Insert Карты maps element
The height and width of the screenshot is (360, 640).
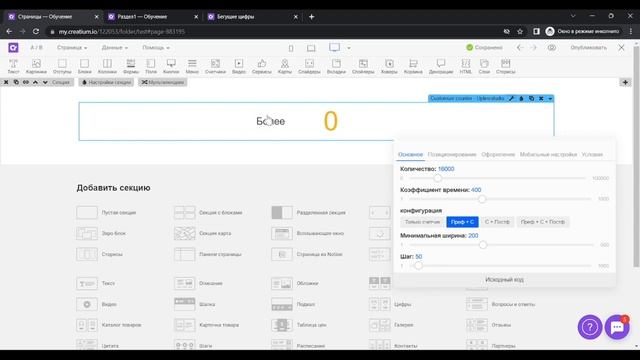coord(284,67)
